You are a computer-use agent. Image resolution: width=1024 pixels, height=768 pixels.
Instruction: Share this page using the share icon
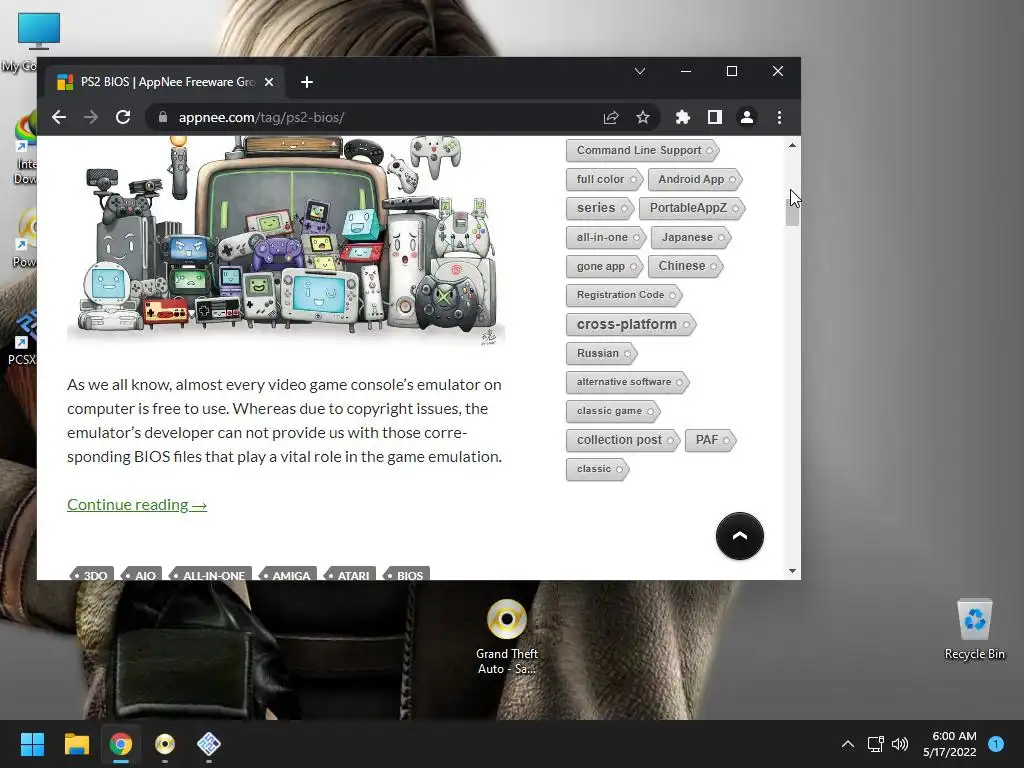(x=611, y=117)
